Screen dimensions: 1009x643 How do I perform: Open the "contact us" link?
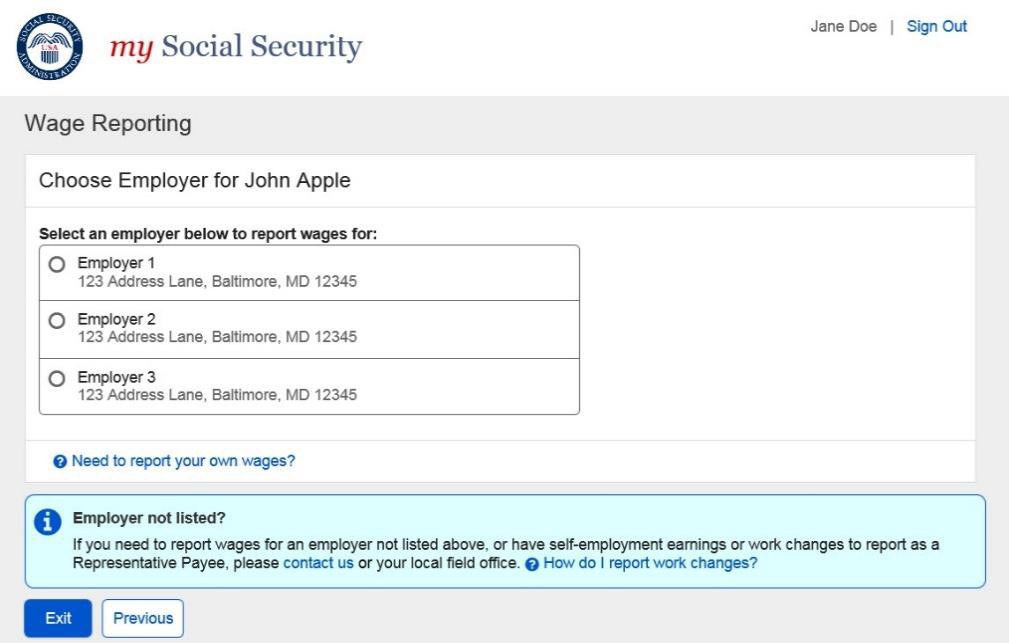coord(318,563)
